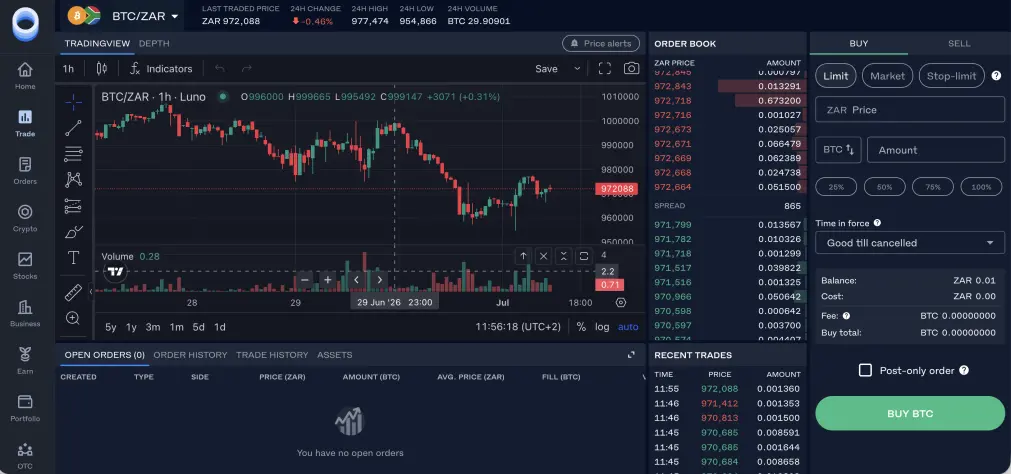Viewport: 1011px width, 474px height.
Task: Switch the BTC amount currency selector
Action: pos(838,150)
